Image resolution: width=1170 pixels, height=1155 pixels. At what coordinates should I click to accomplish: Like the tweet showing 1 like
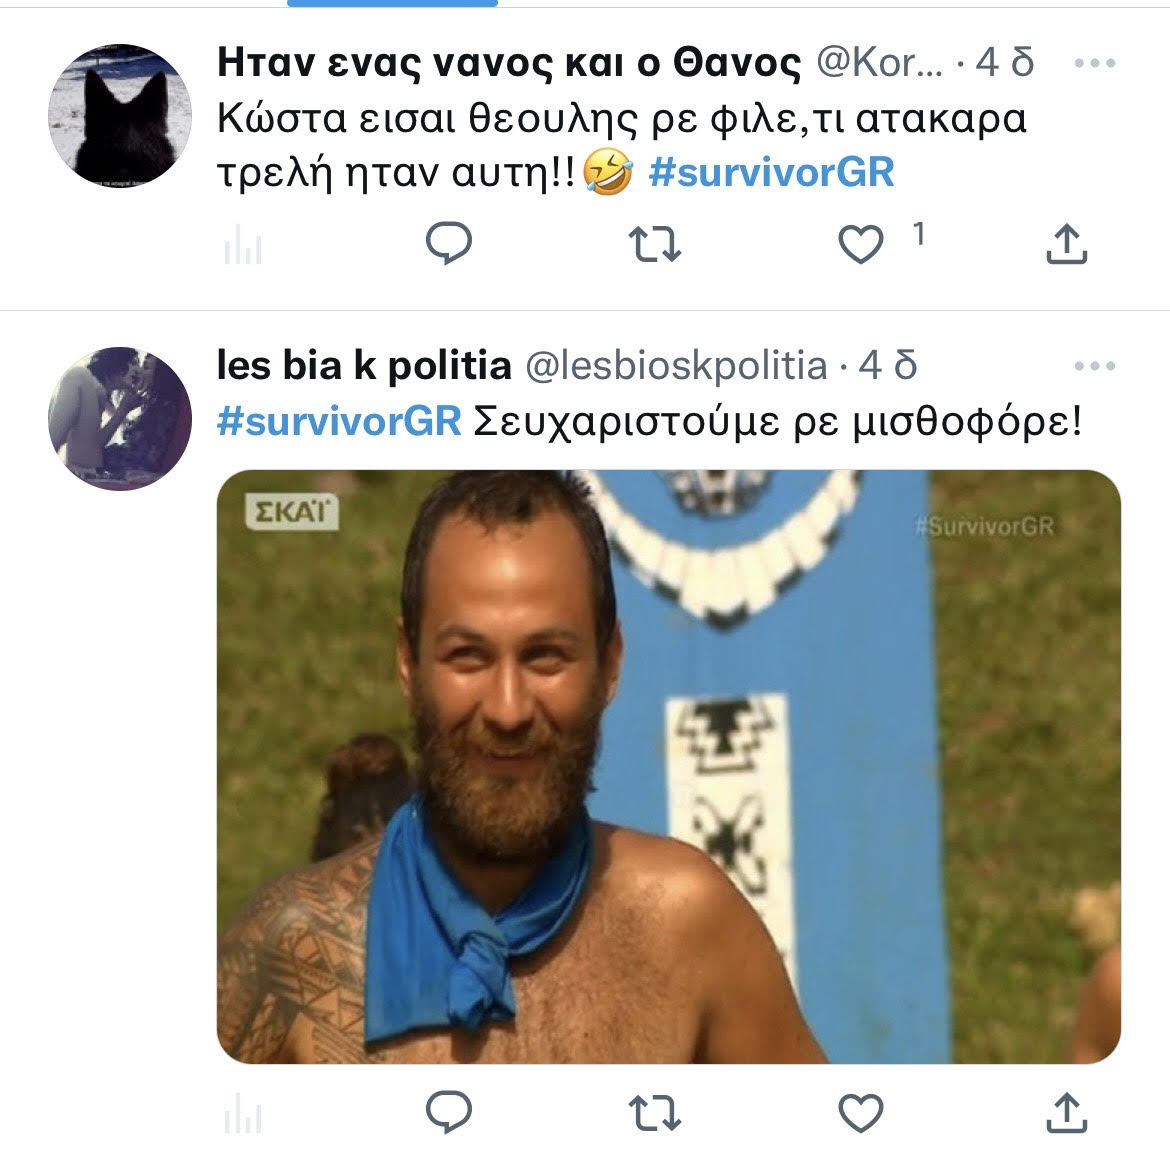(x=860, y=244)
